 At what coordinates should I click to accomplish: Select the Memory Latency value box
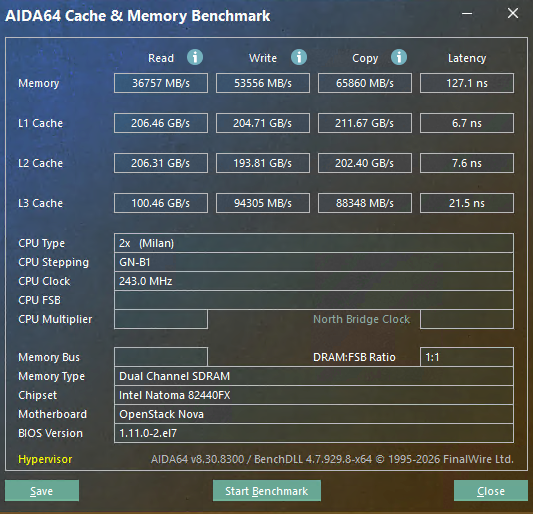(467, 83)
